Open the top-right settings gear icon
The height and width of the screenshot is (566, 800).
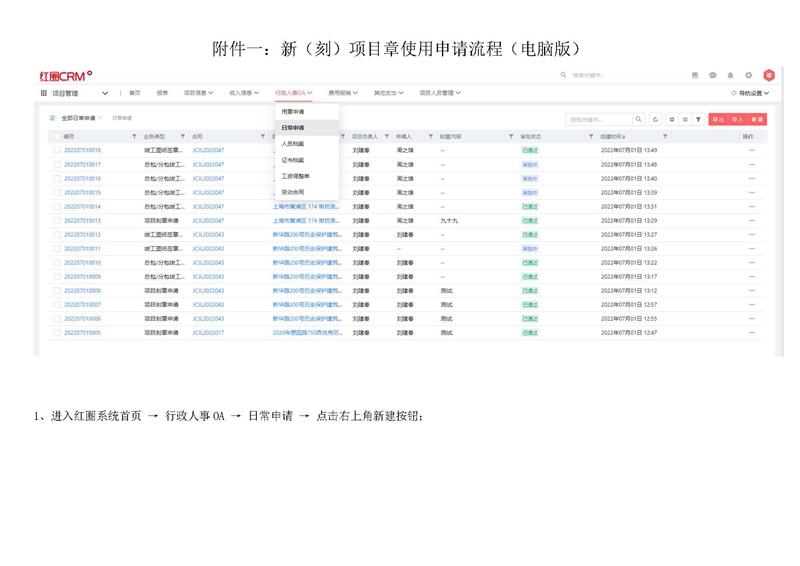748,75
